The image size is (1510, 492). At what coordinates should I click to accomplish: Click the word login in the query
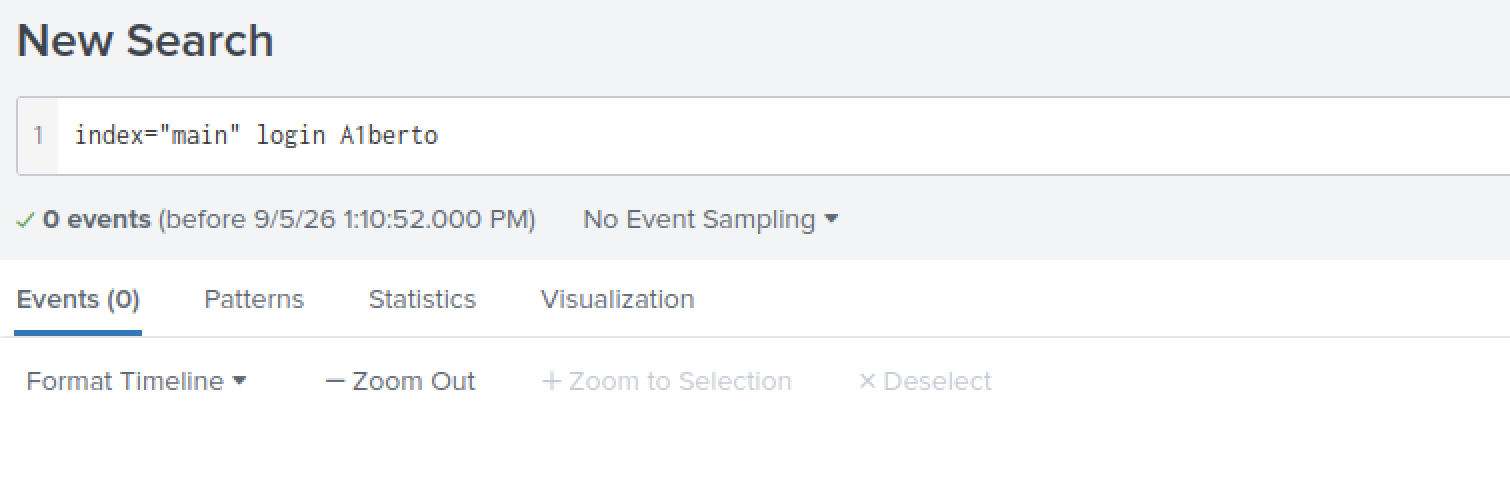click(291, 135)
